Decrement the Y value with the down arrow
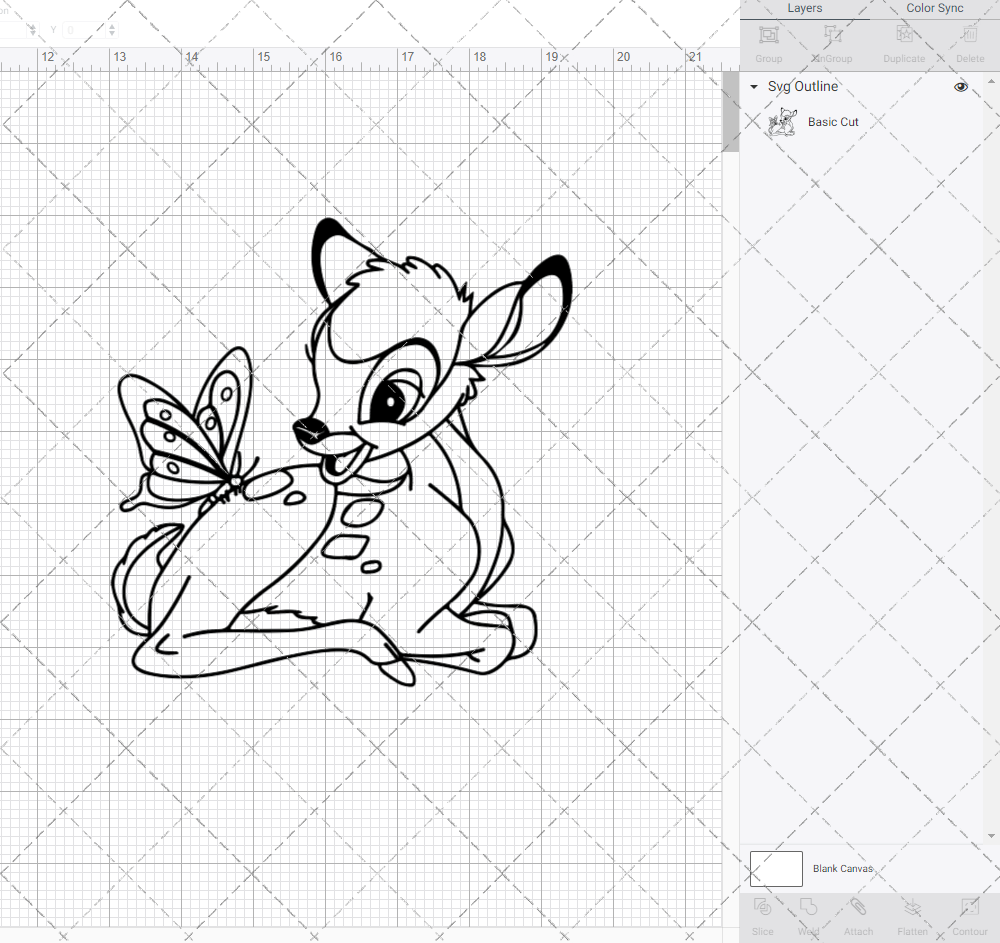 coord(111,34)
